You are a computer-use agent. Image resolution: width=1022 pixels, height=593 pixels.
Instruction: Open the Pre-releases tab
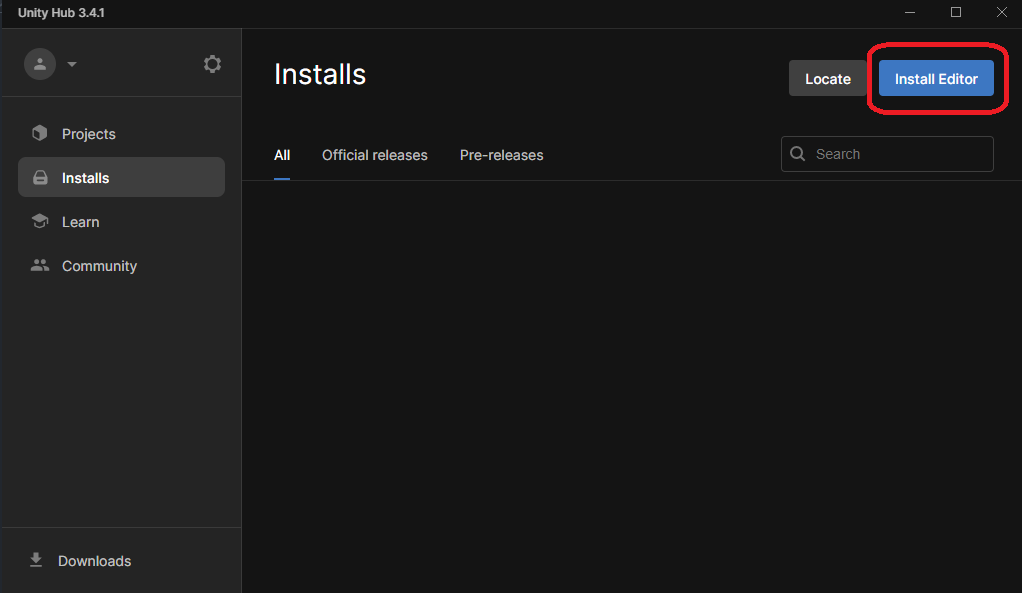click(500, 155)
